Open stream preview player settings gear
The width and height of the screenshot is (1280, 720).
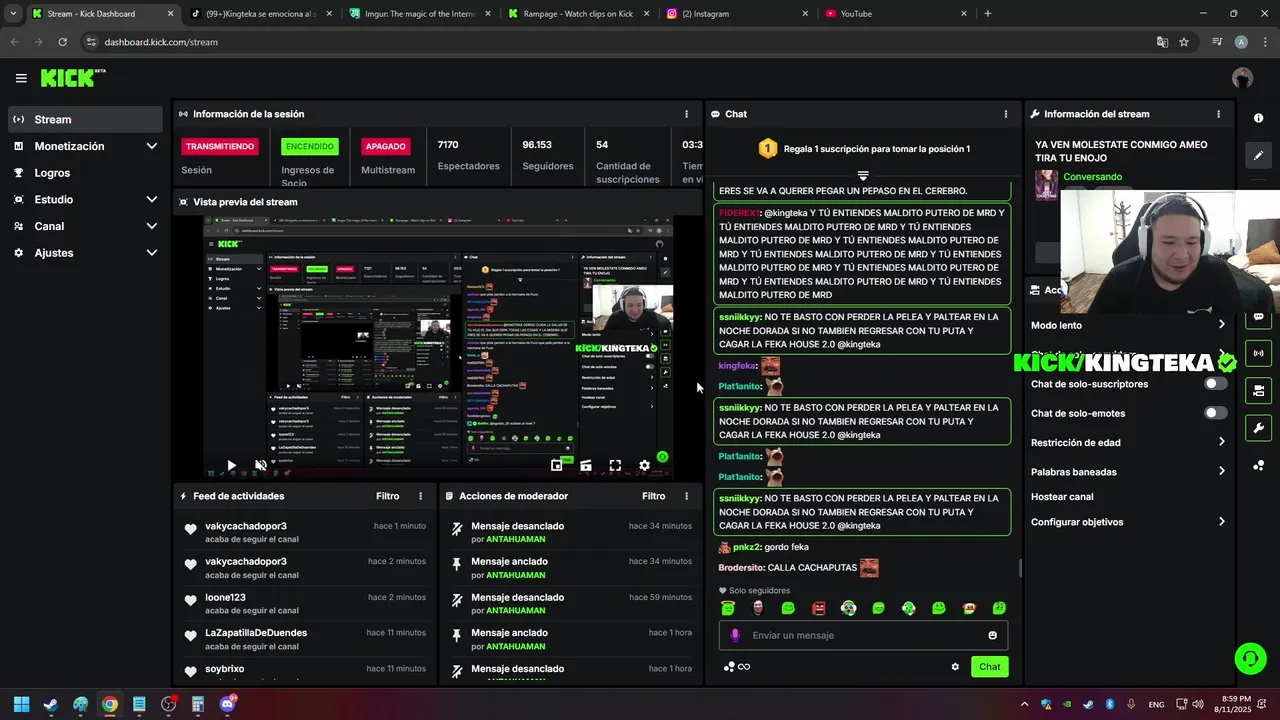tap(645, 465)
